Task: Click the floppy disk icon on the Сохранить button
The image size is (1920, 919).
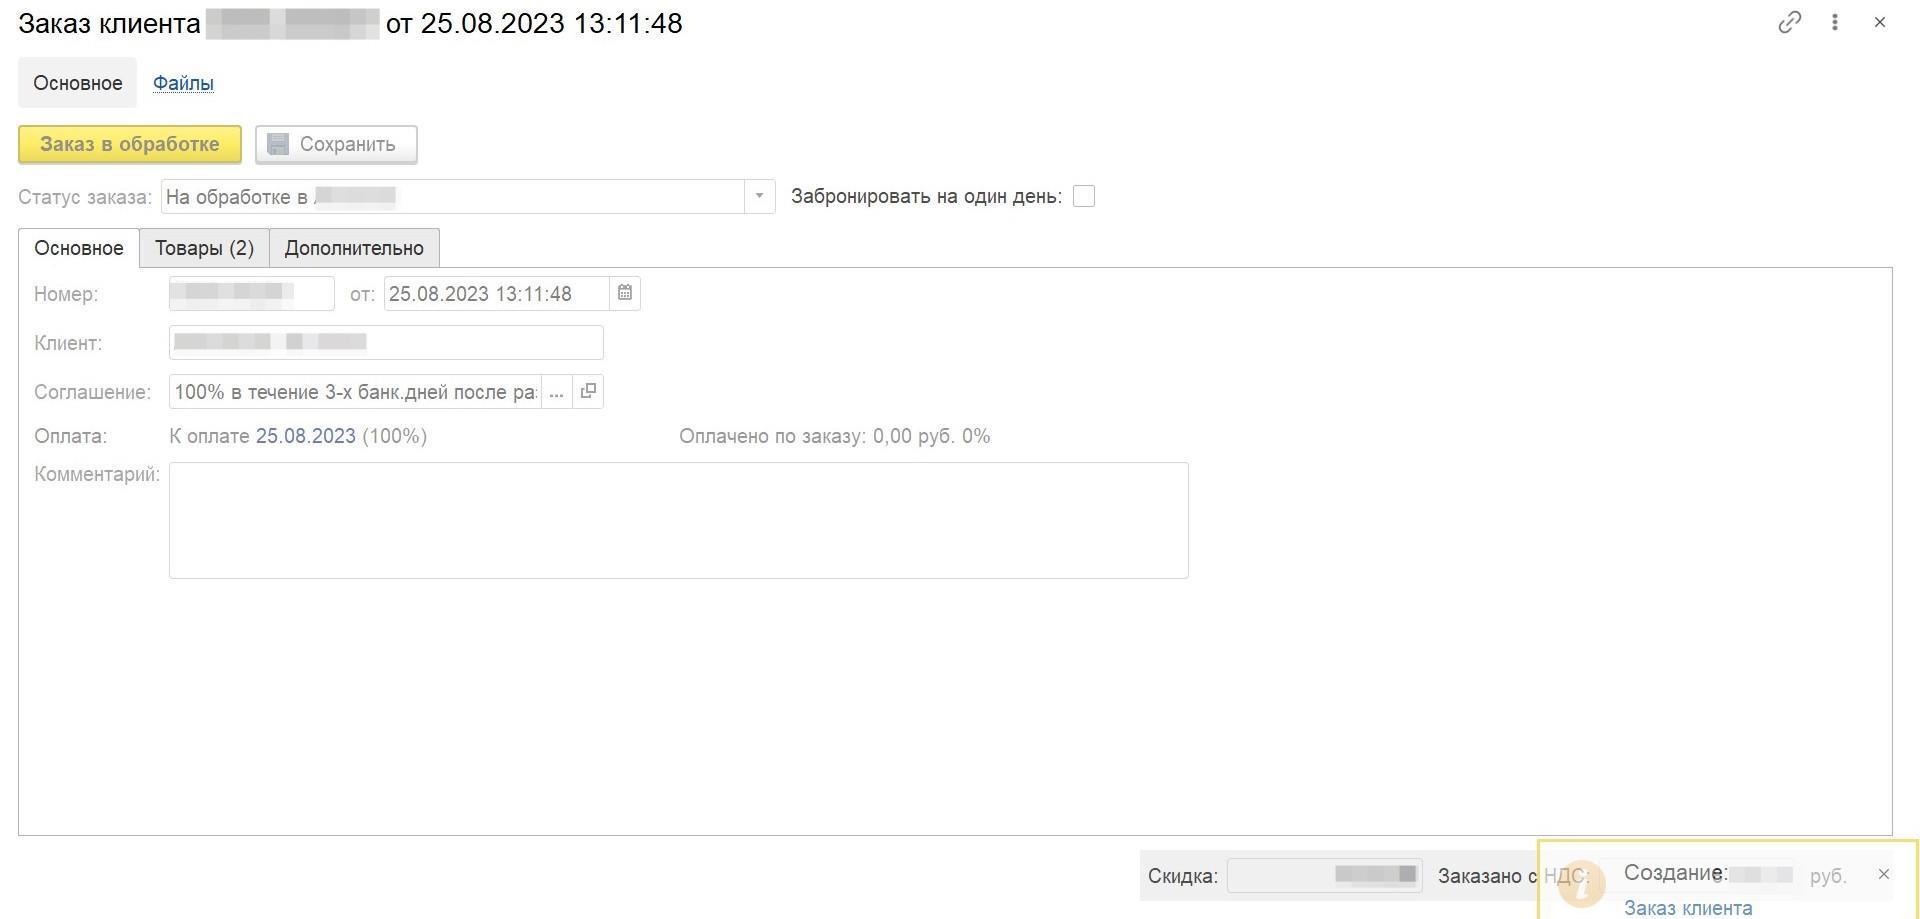Action: [278, 144]
